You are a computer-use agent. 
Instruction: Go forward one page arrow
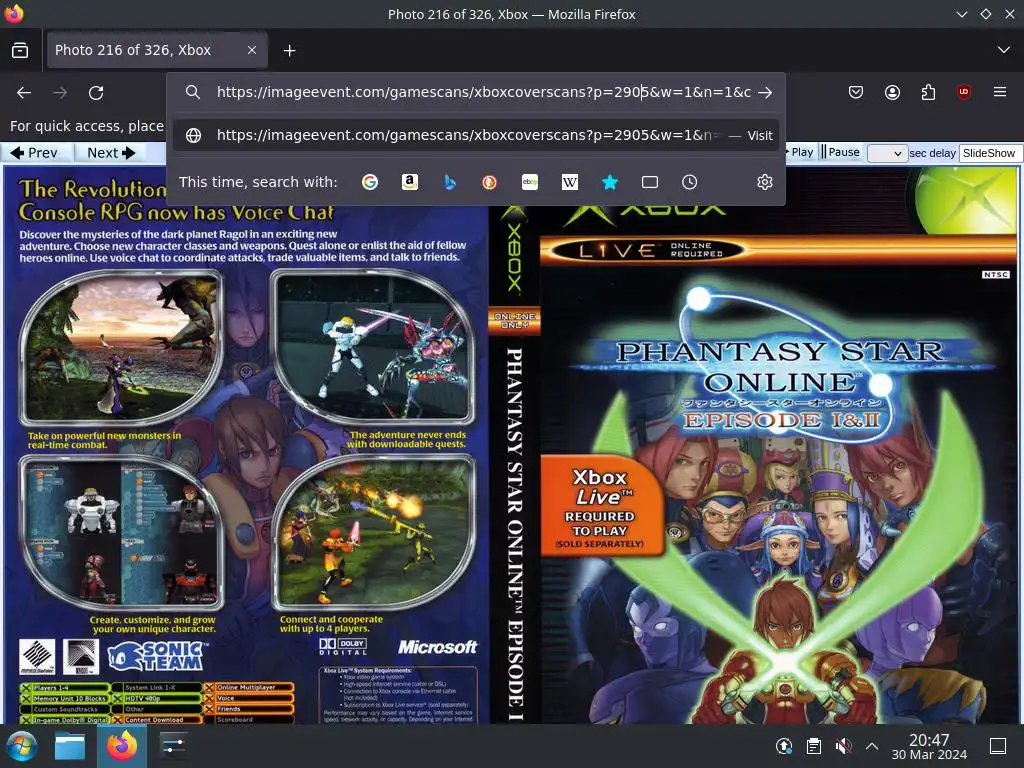(60, 93)
